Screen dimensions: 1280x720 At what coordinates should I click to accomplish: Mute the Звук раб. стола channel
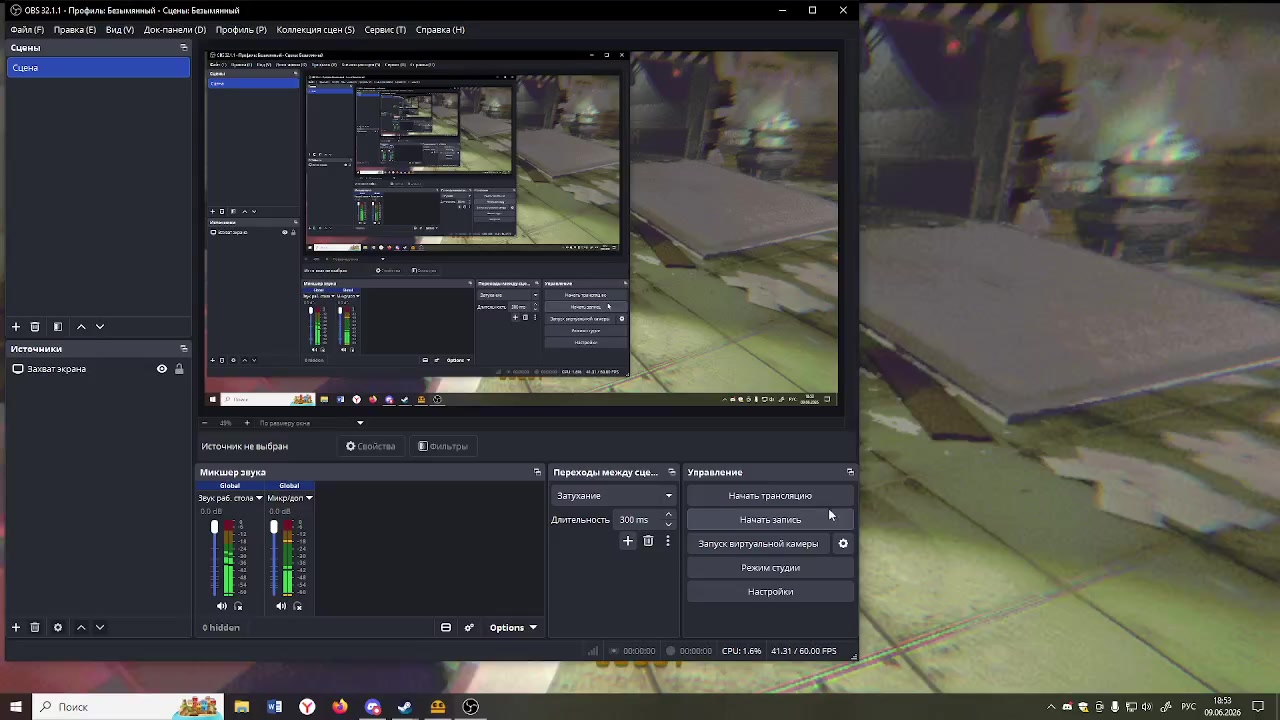(222, 606)
